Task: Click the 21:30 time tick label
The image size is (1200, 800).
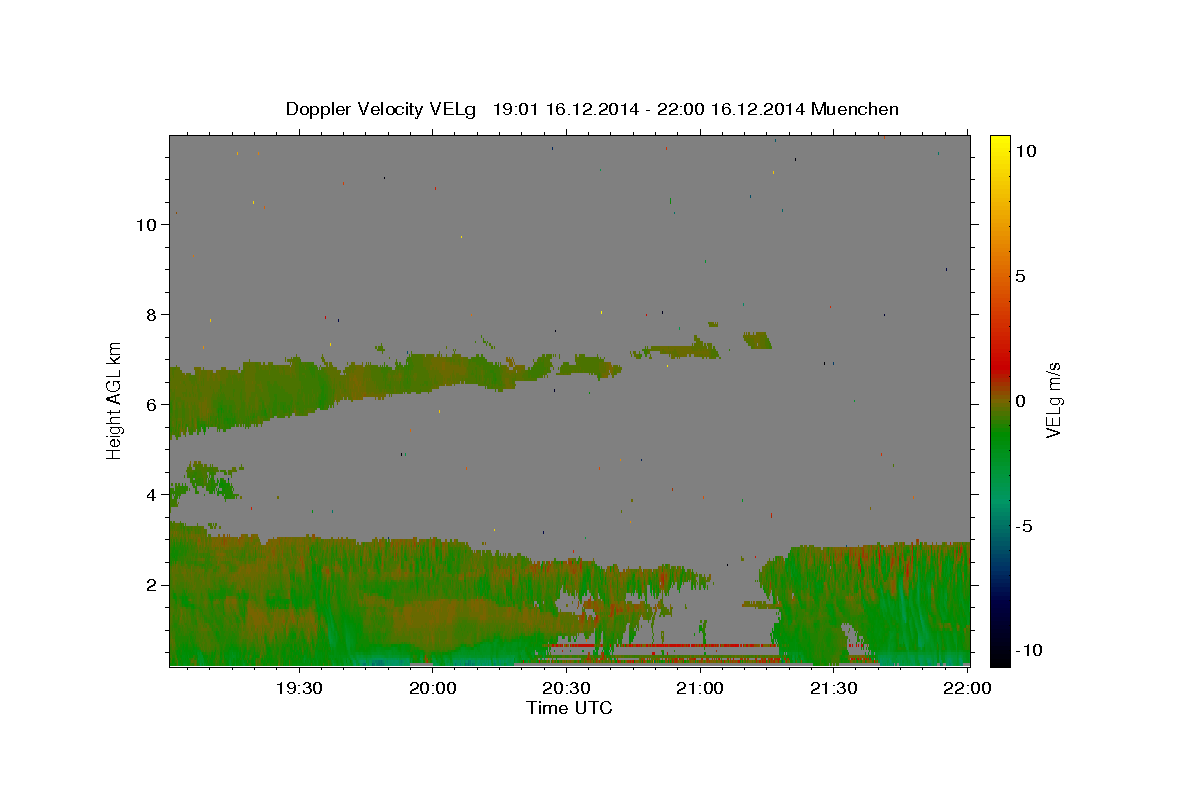Action: [833, 688]
